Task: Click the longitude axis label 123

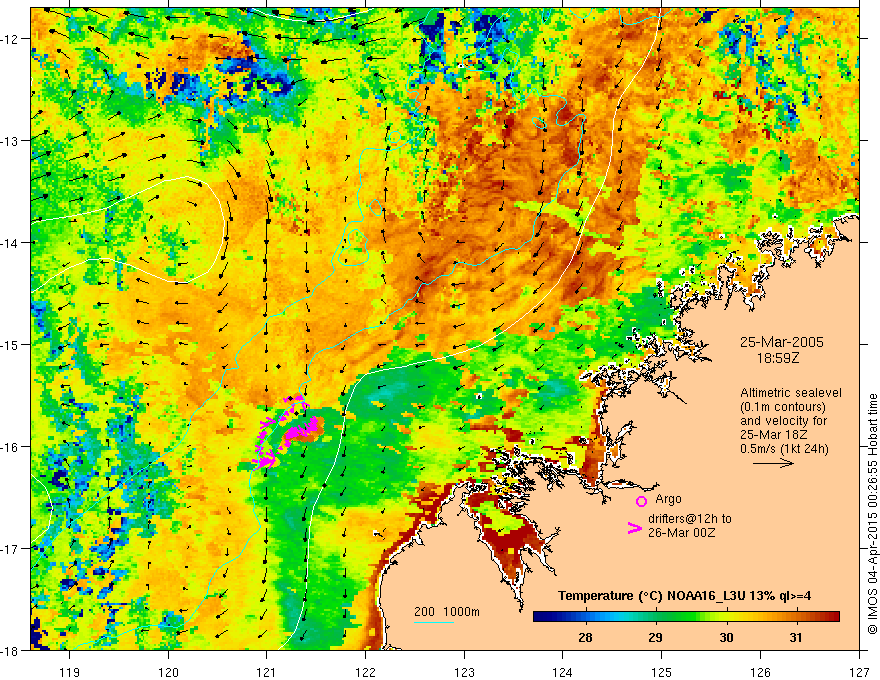Action: coord(464,672)
